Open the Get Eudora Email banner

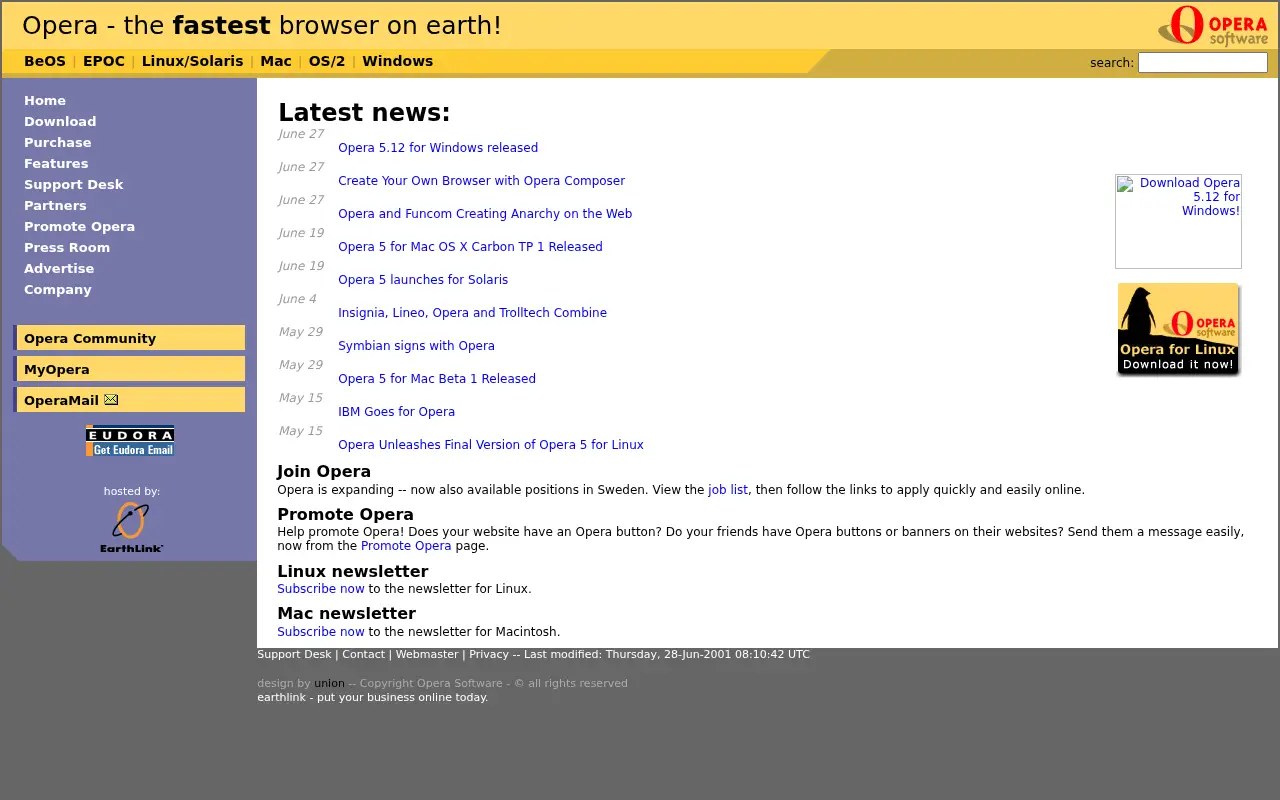click(x=130, y=441)
